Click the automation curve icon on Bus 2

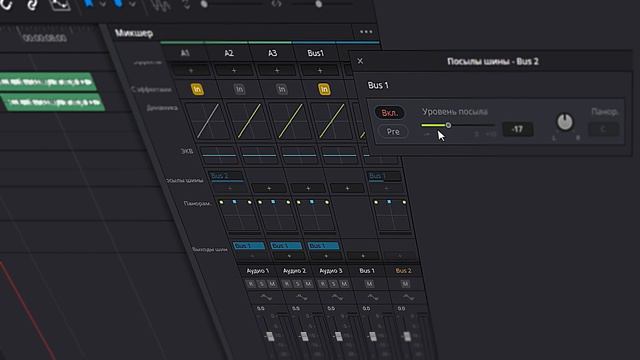click(408, 297)
